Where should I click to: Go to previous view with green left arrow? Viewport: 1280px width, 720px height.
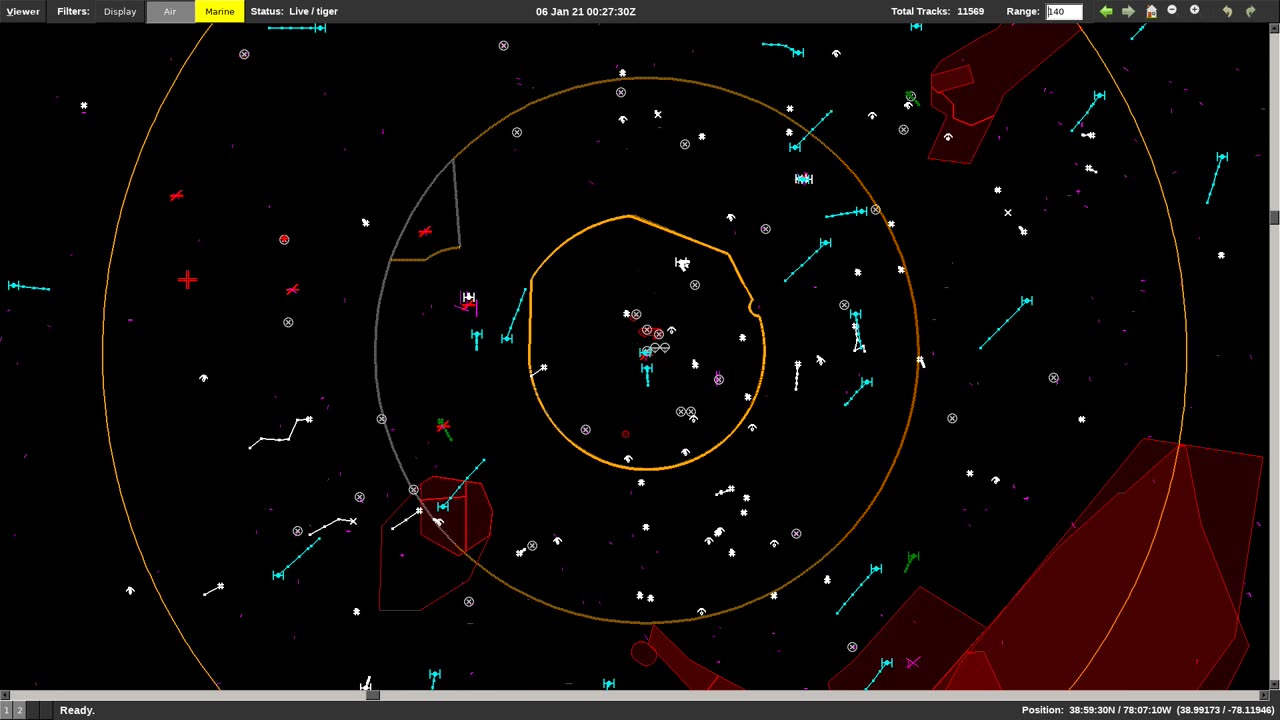click(1106, 11)
